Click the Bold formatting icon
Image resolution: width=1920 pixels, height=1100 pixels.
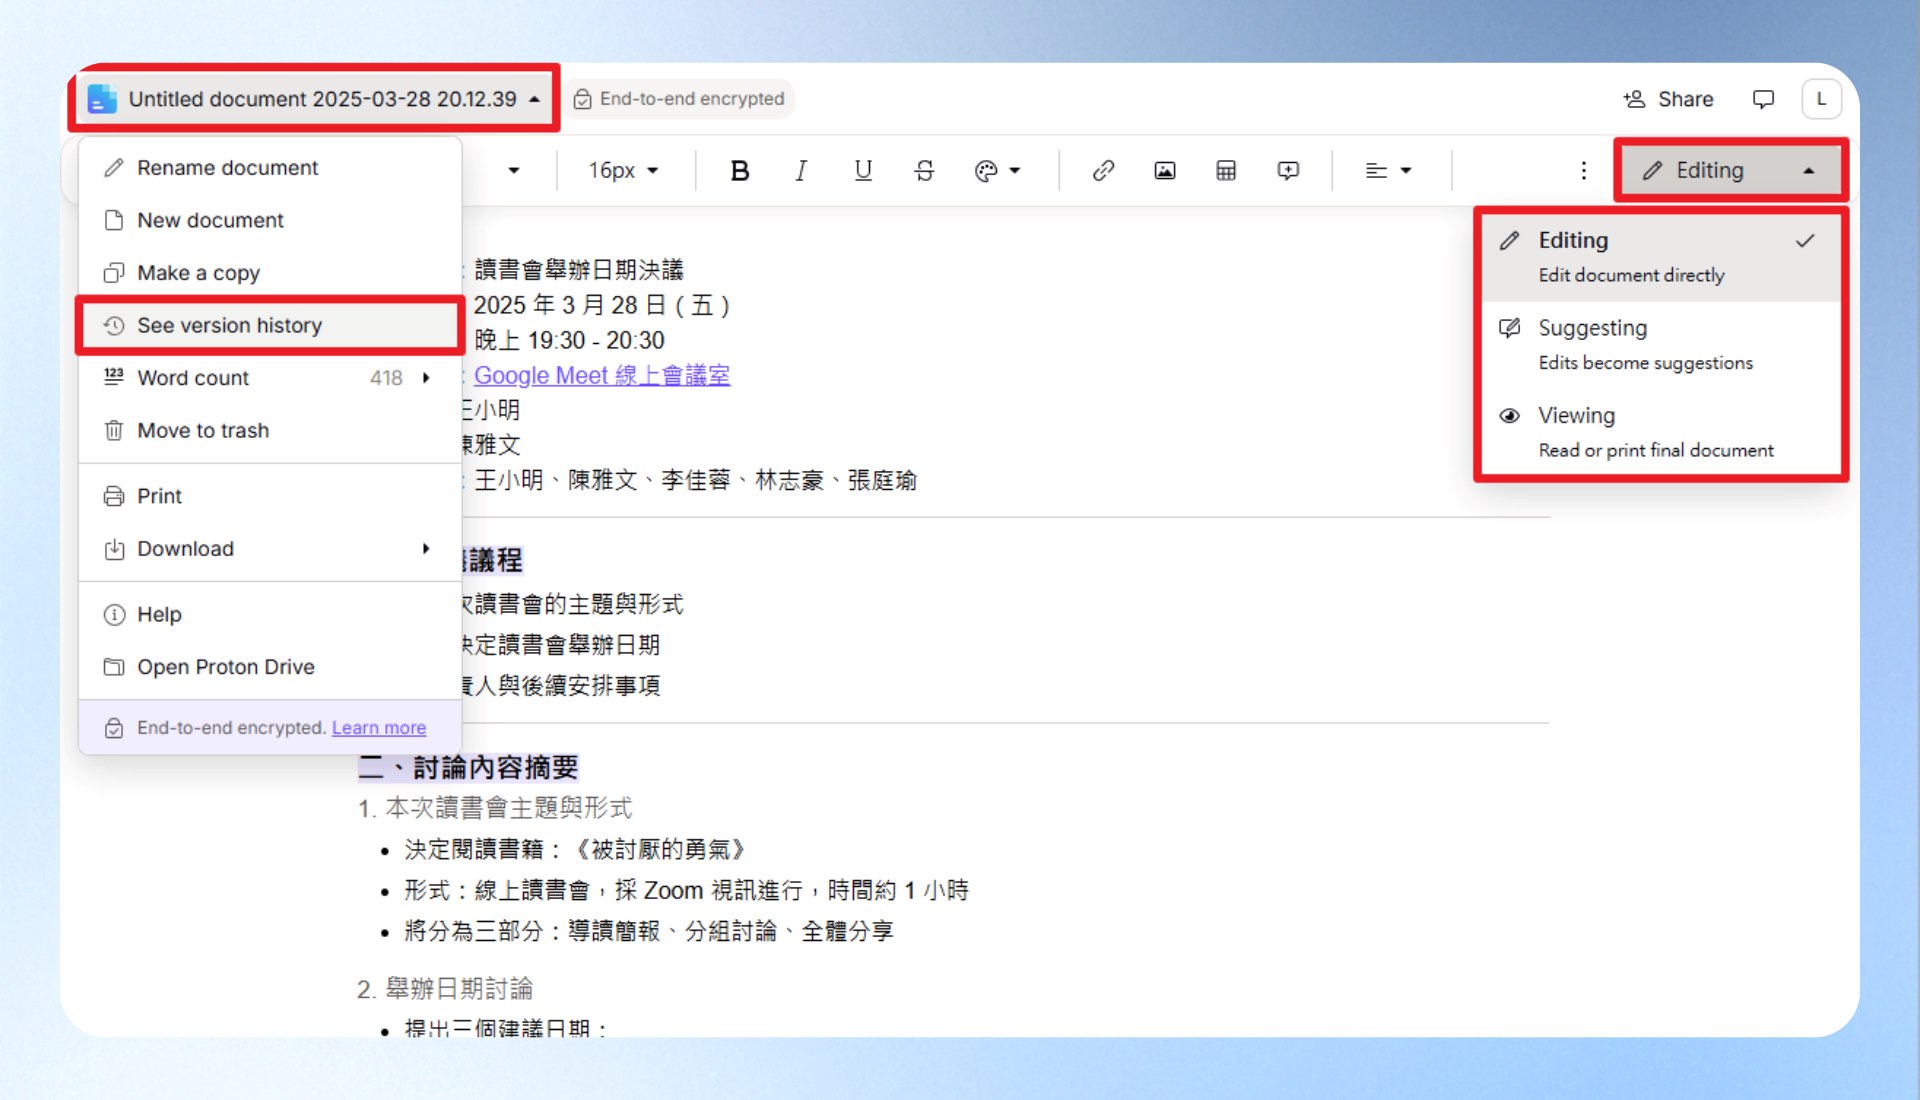pyautogui.click(x=740, y=171)
